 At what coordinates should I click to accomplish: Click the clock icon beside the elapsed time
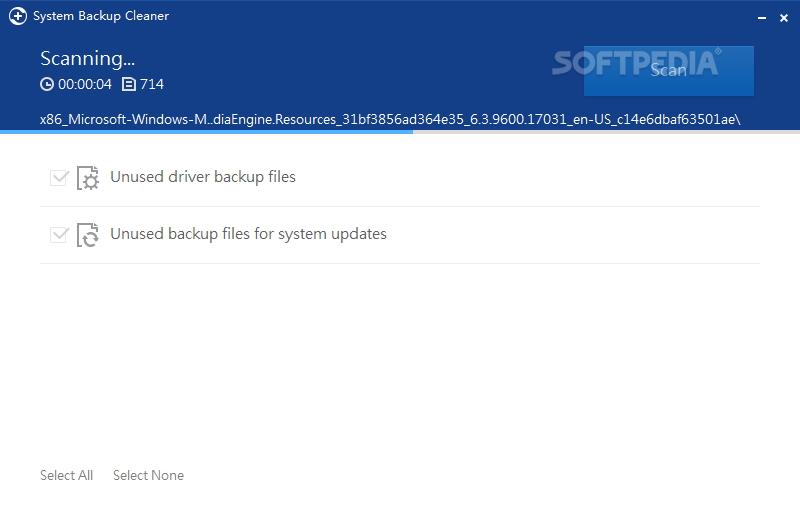(47, 84)
